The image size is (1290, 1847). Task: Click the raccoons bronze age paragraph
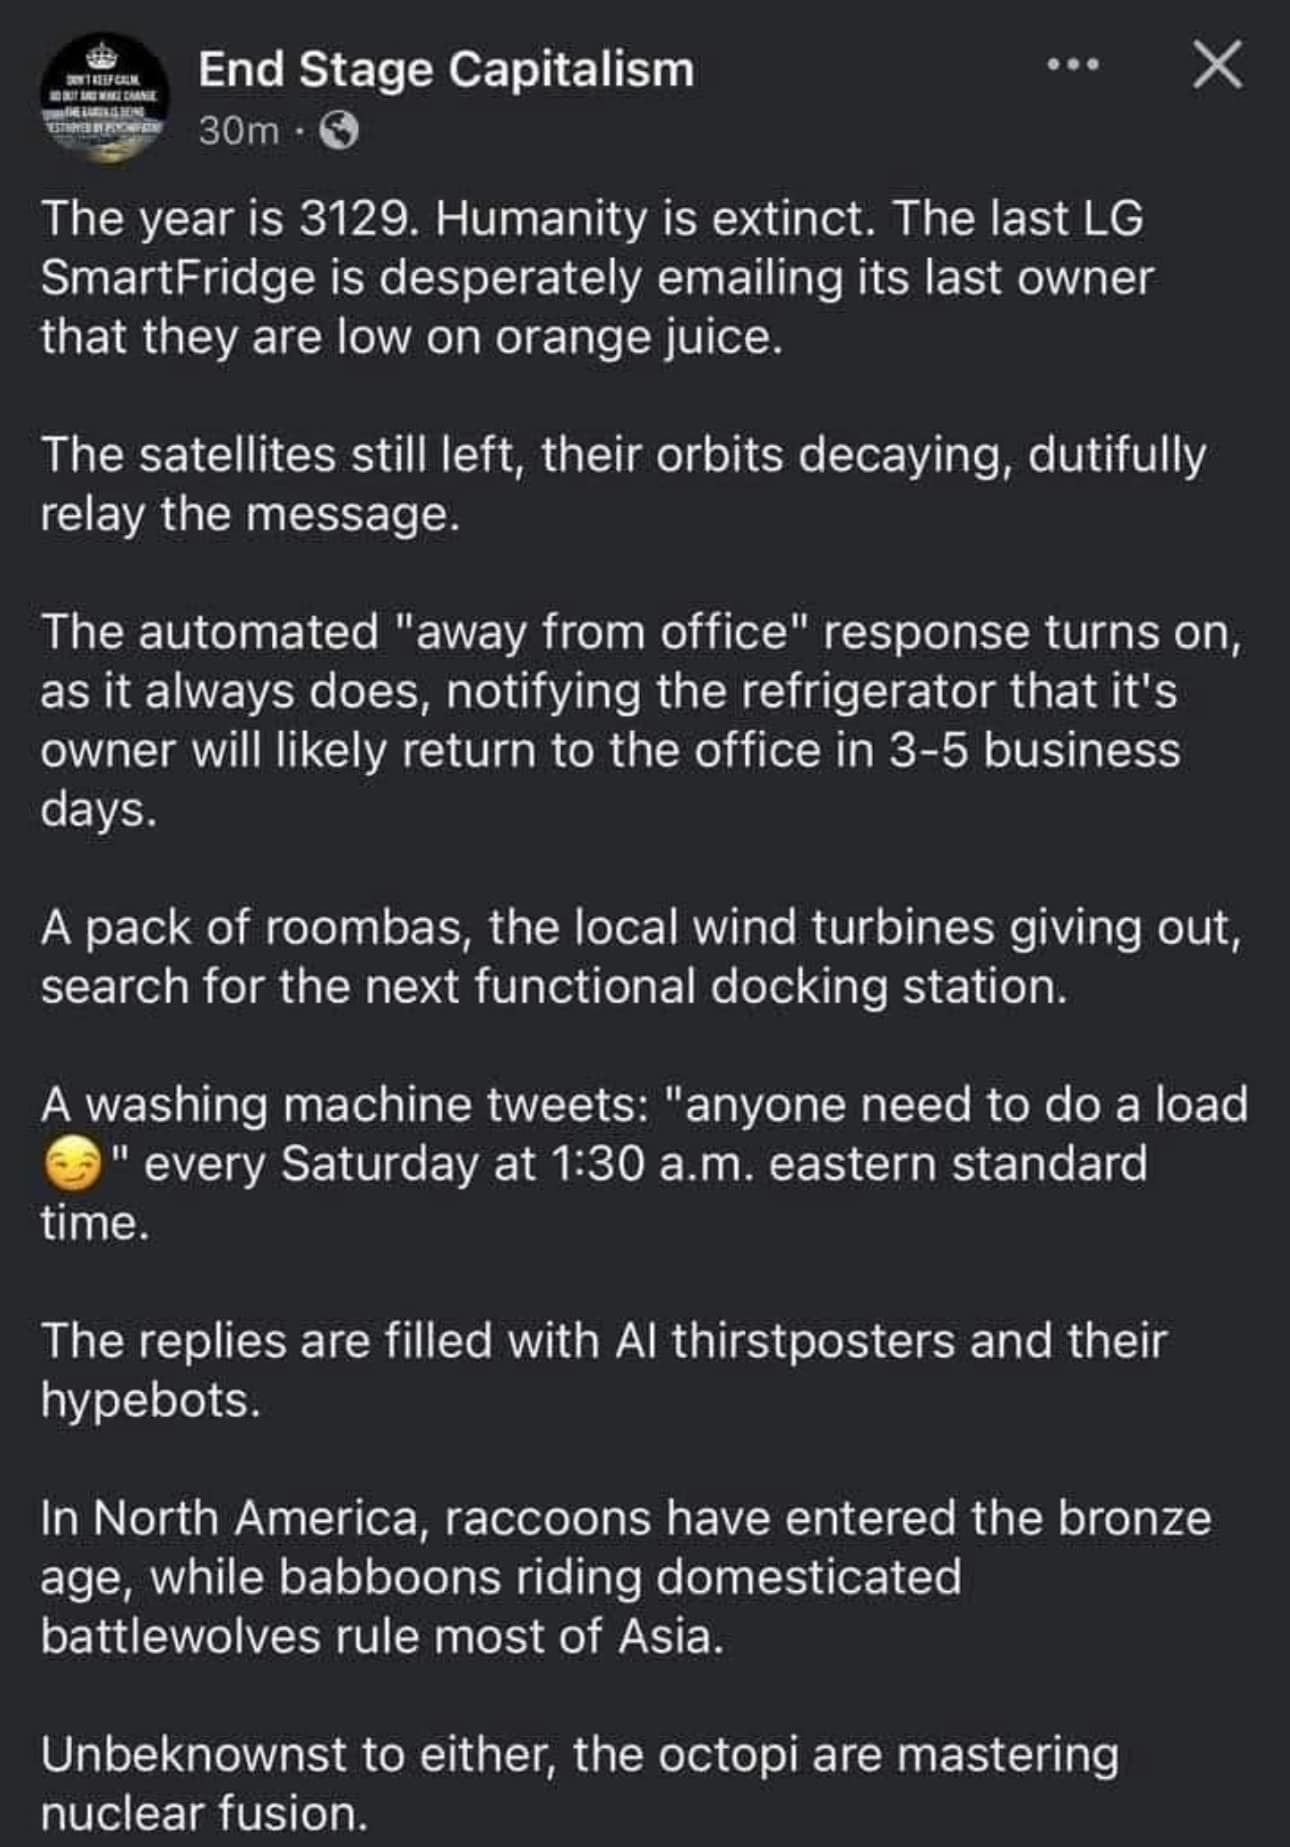pyautogui.click(x=625, y=1576)
